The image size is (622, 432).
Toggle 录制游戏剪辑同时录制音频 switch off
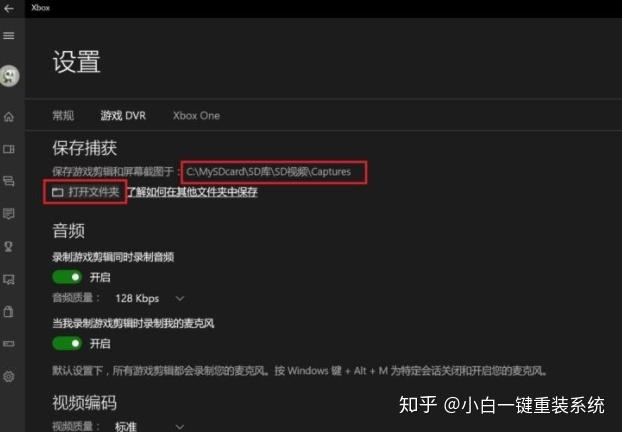pos(67,277)
